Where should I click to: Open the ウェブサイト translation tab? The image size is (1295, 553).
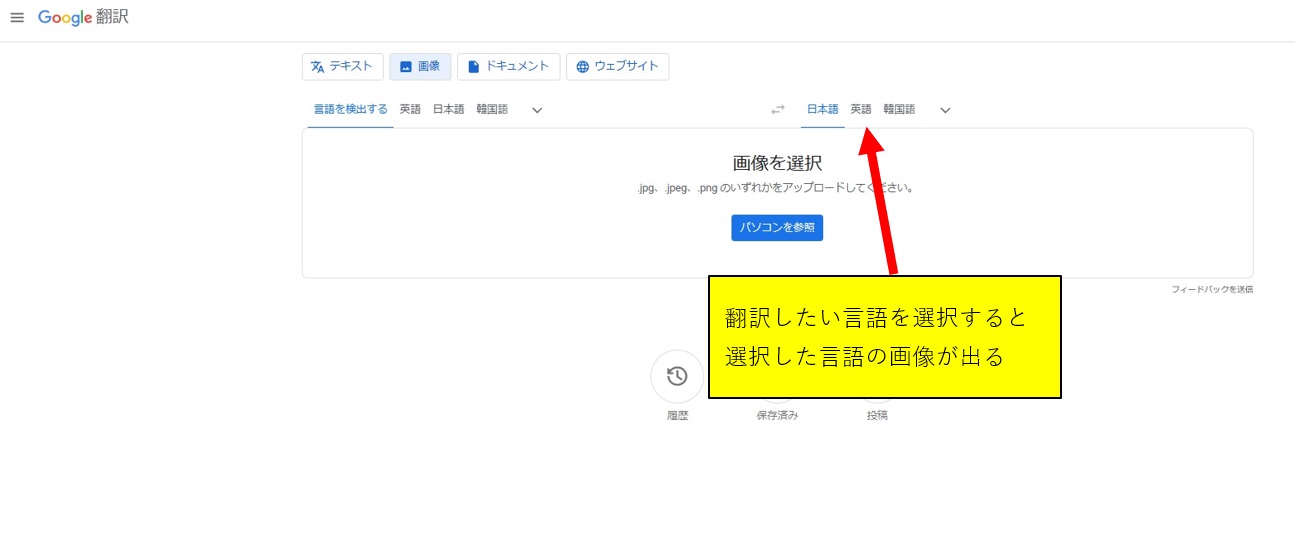617,67
